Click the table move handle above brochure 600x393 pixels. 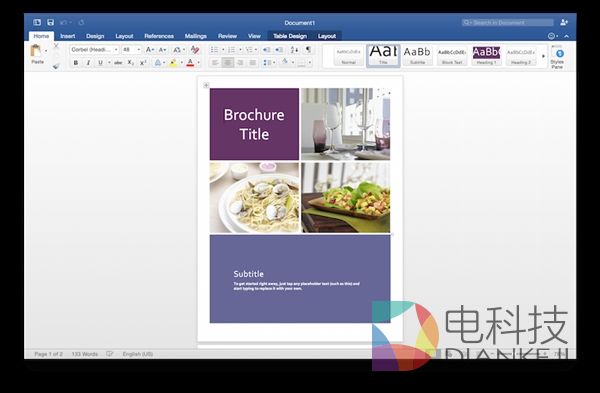[206, 85]
